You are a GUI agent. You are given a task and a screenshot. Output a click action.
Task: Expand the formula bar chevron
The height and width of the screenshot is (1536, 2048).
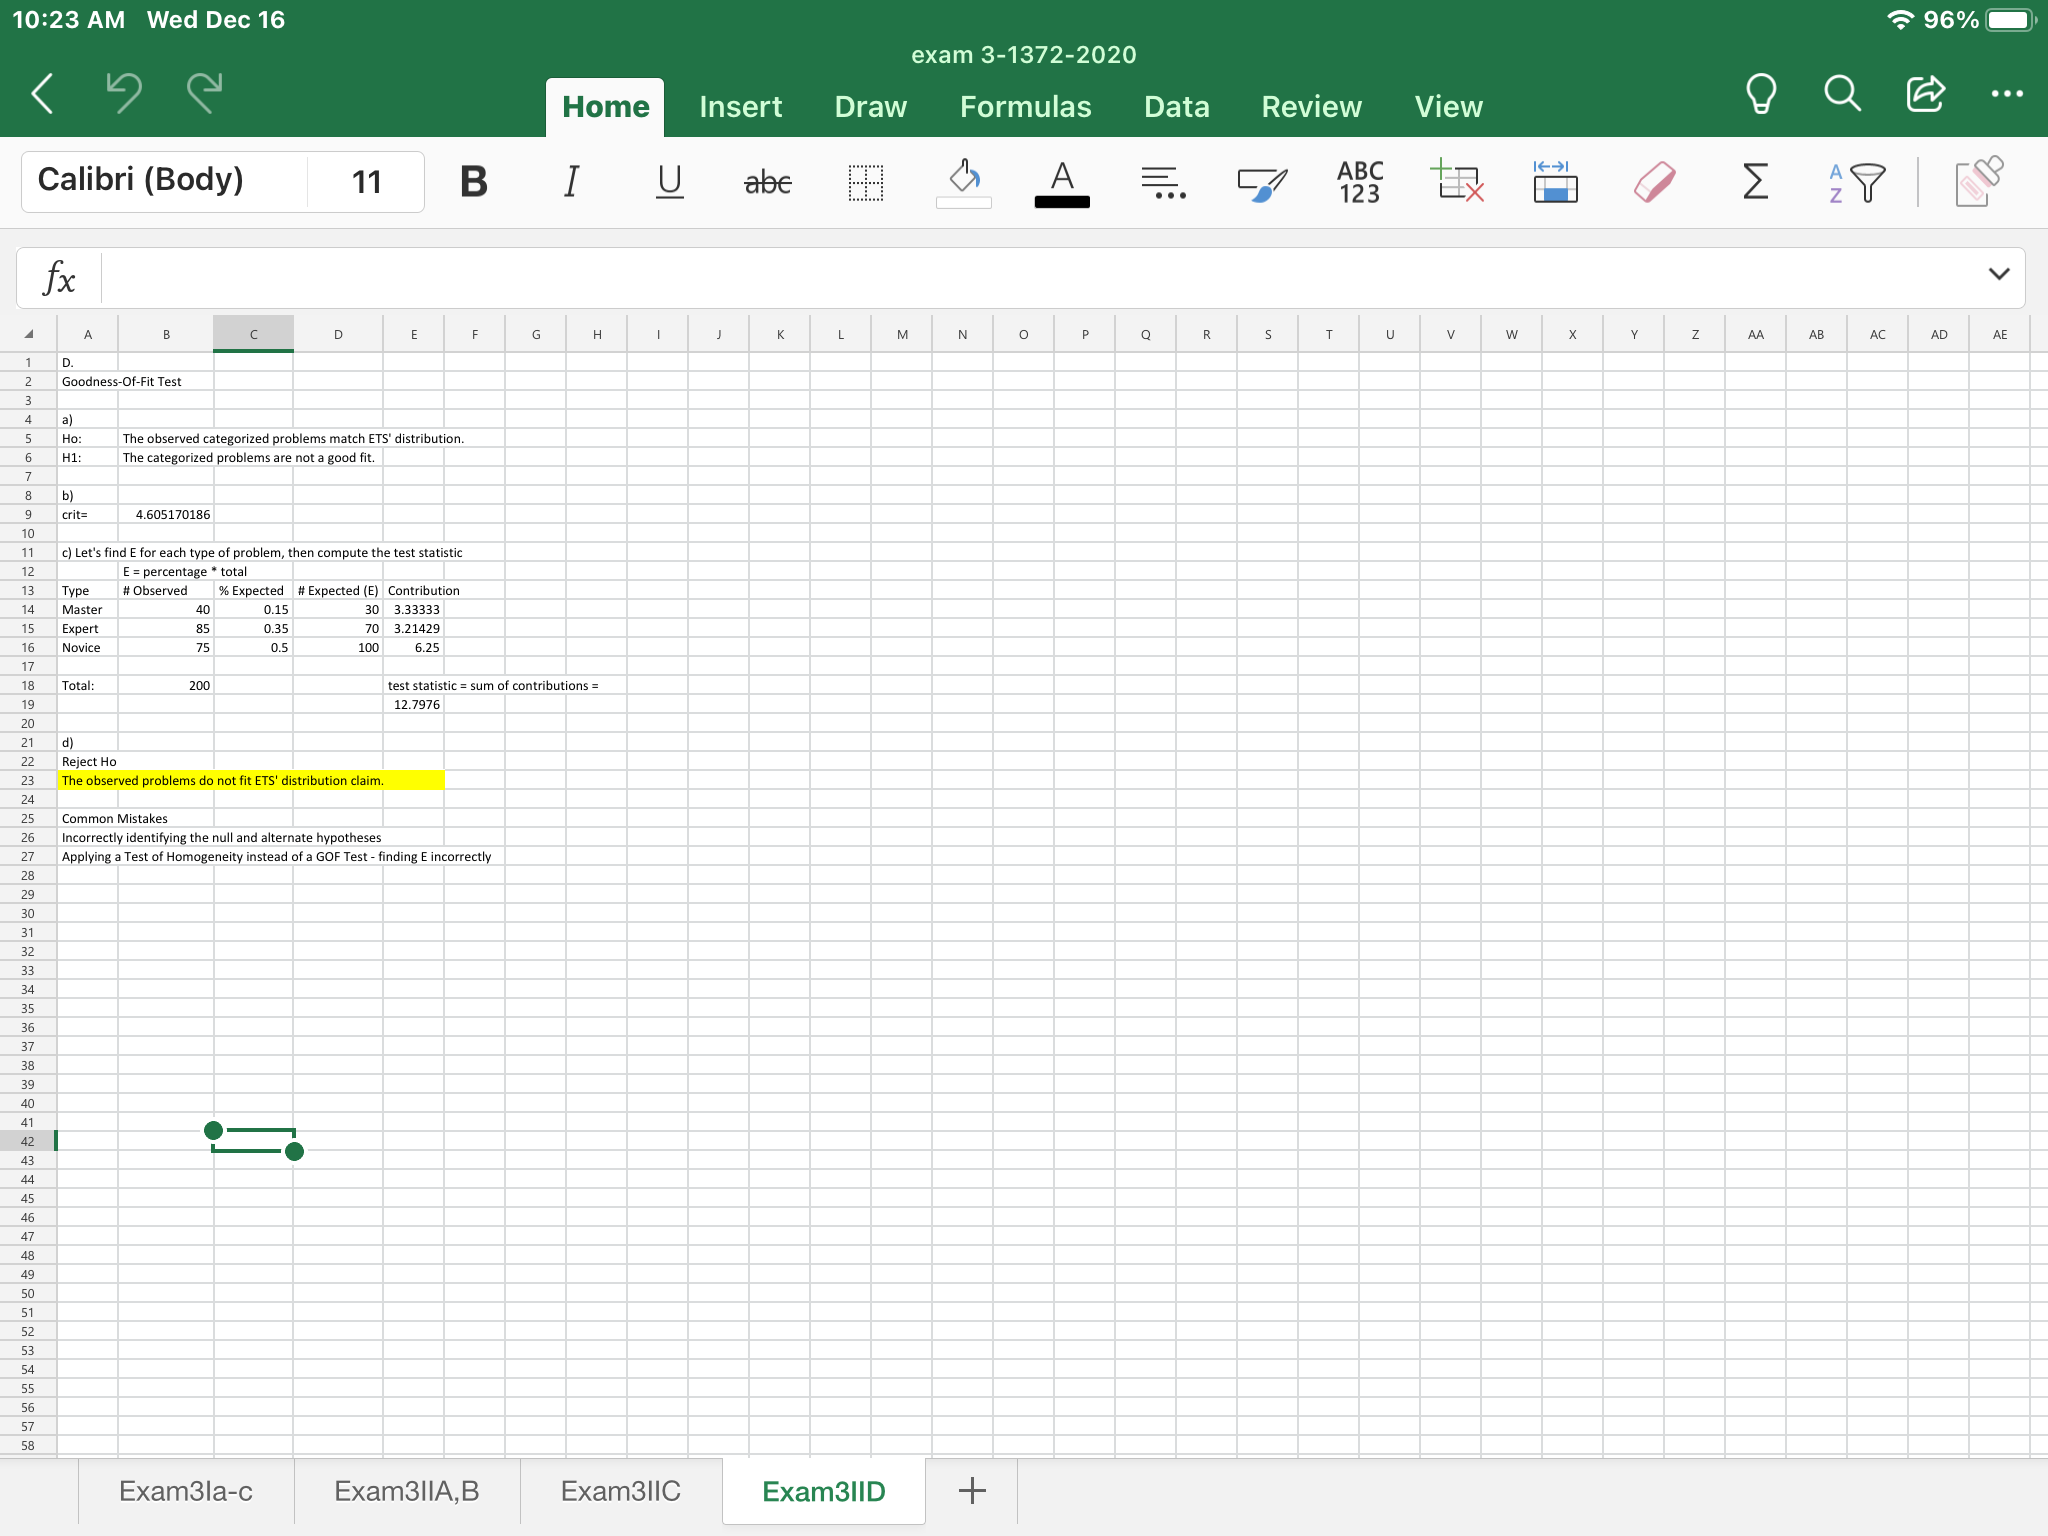tap(1998, 274)
